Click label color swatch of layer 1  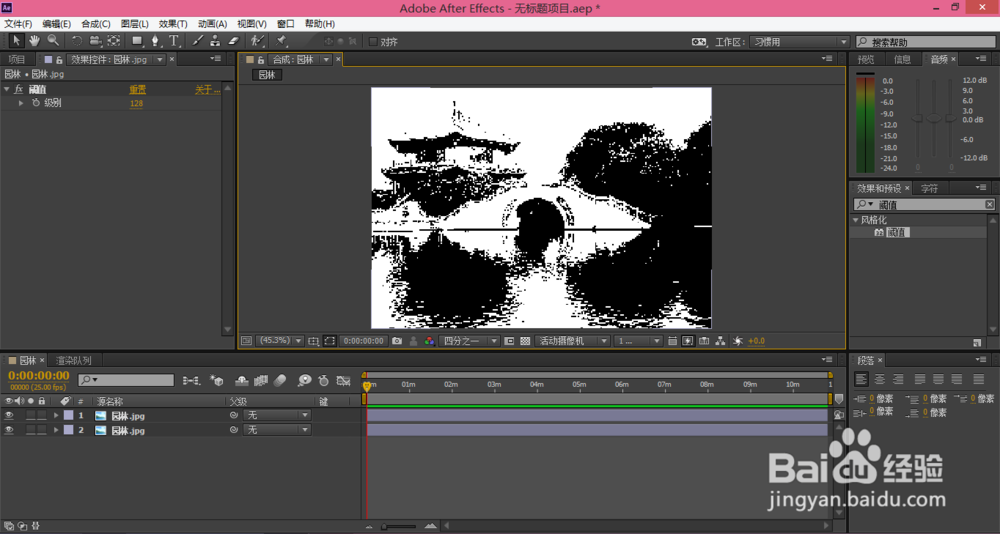click(x=68, y=415)
